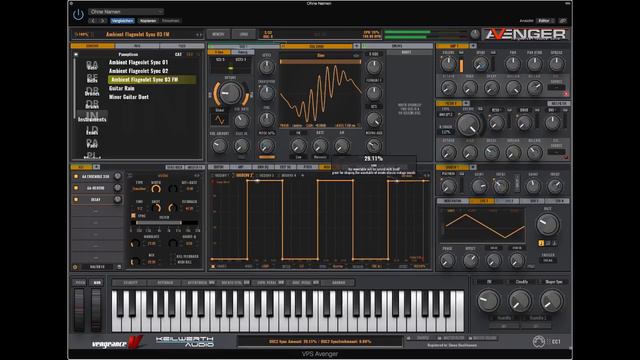Click the modulation wheel

point(96,309)
